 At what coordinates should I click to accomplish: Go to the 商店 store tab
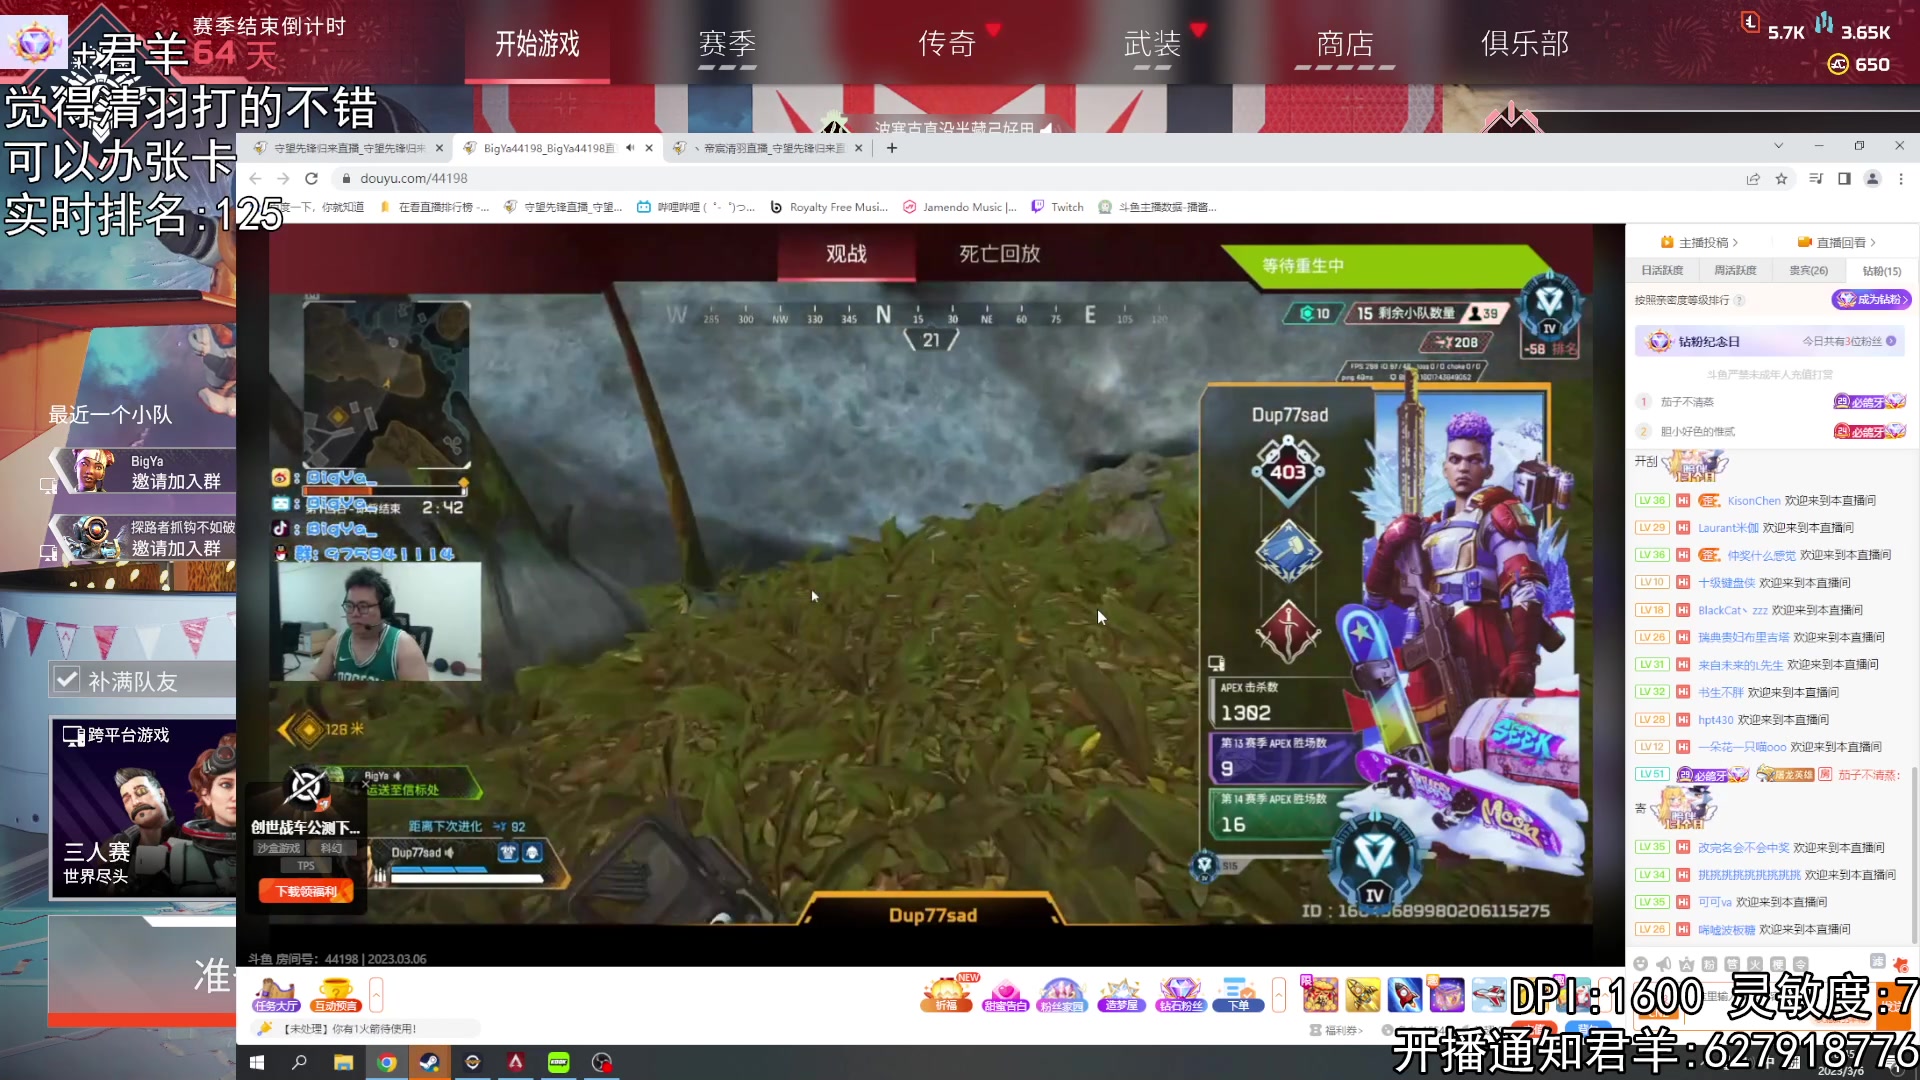1345,44
